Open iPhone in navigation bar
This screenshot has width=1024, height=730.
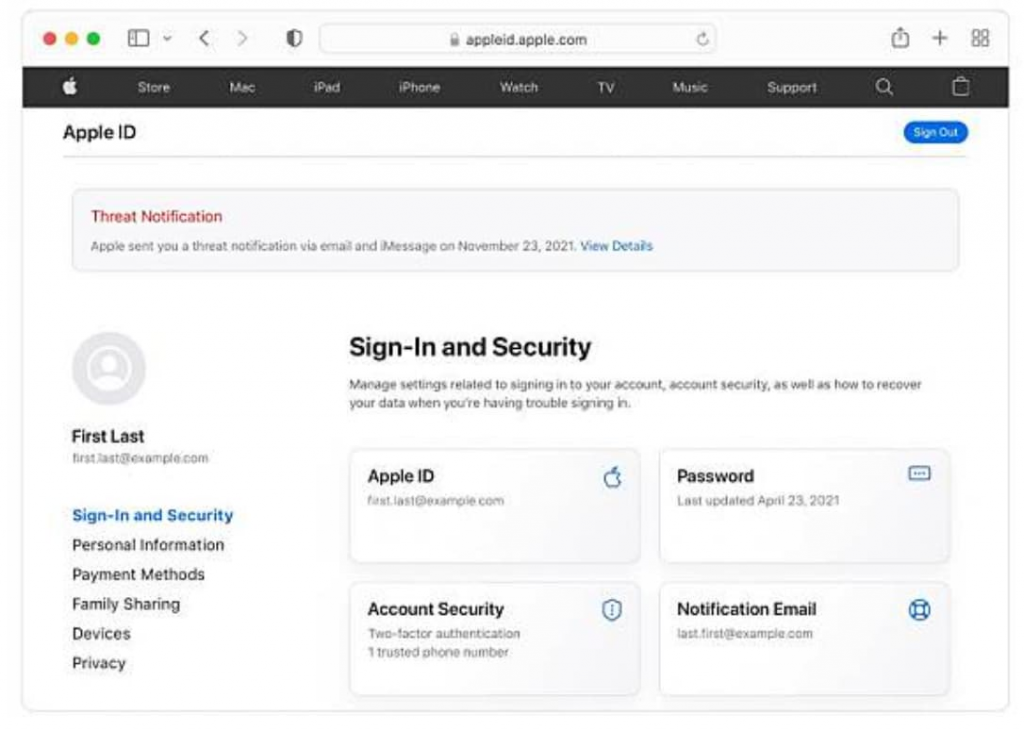coord(419,87)
